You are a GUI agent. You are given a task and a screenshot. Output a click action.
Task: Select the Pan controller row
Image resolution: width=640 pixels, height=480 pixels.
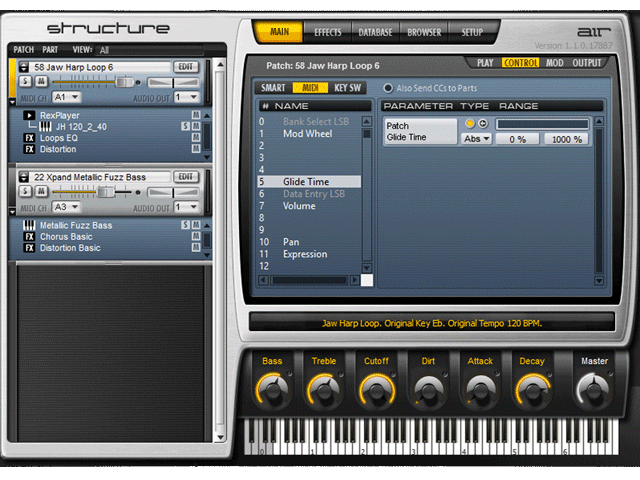pos(309,242)
